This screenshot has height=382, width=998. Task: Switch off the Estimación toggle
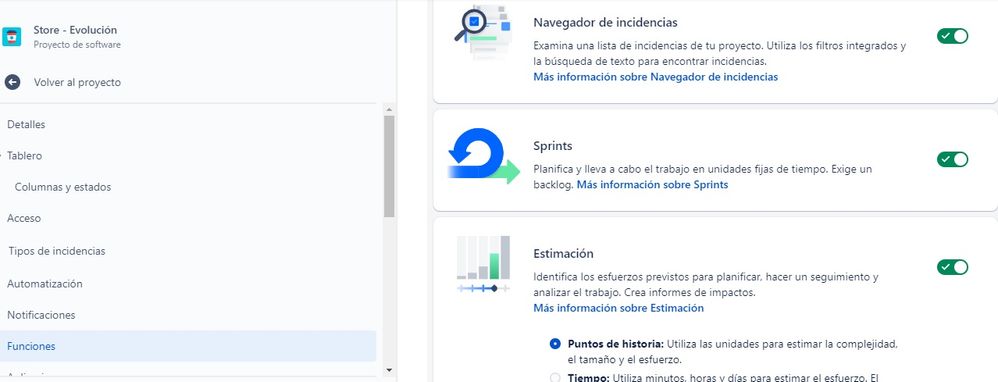(952, 267)
